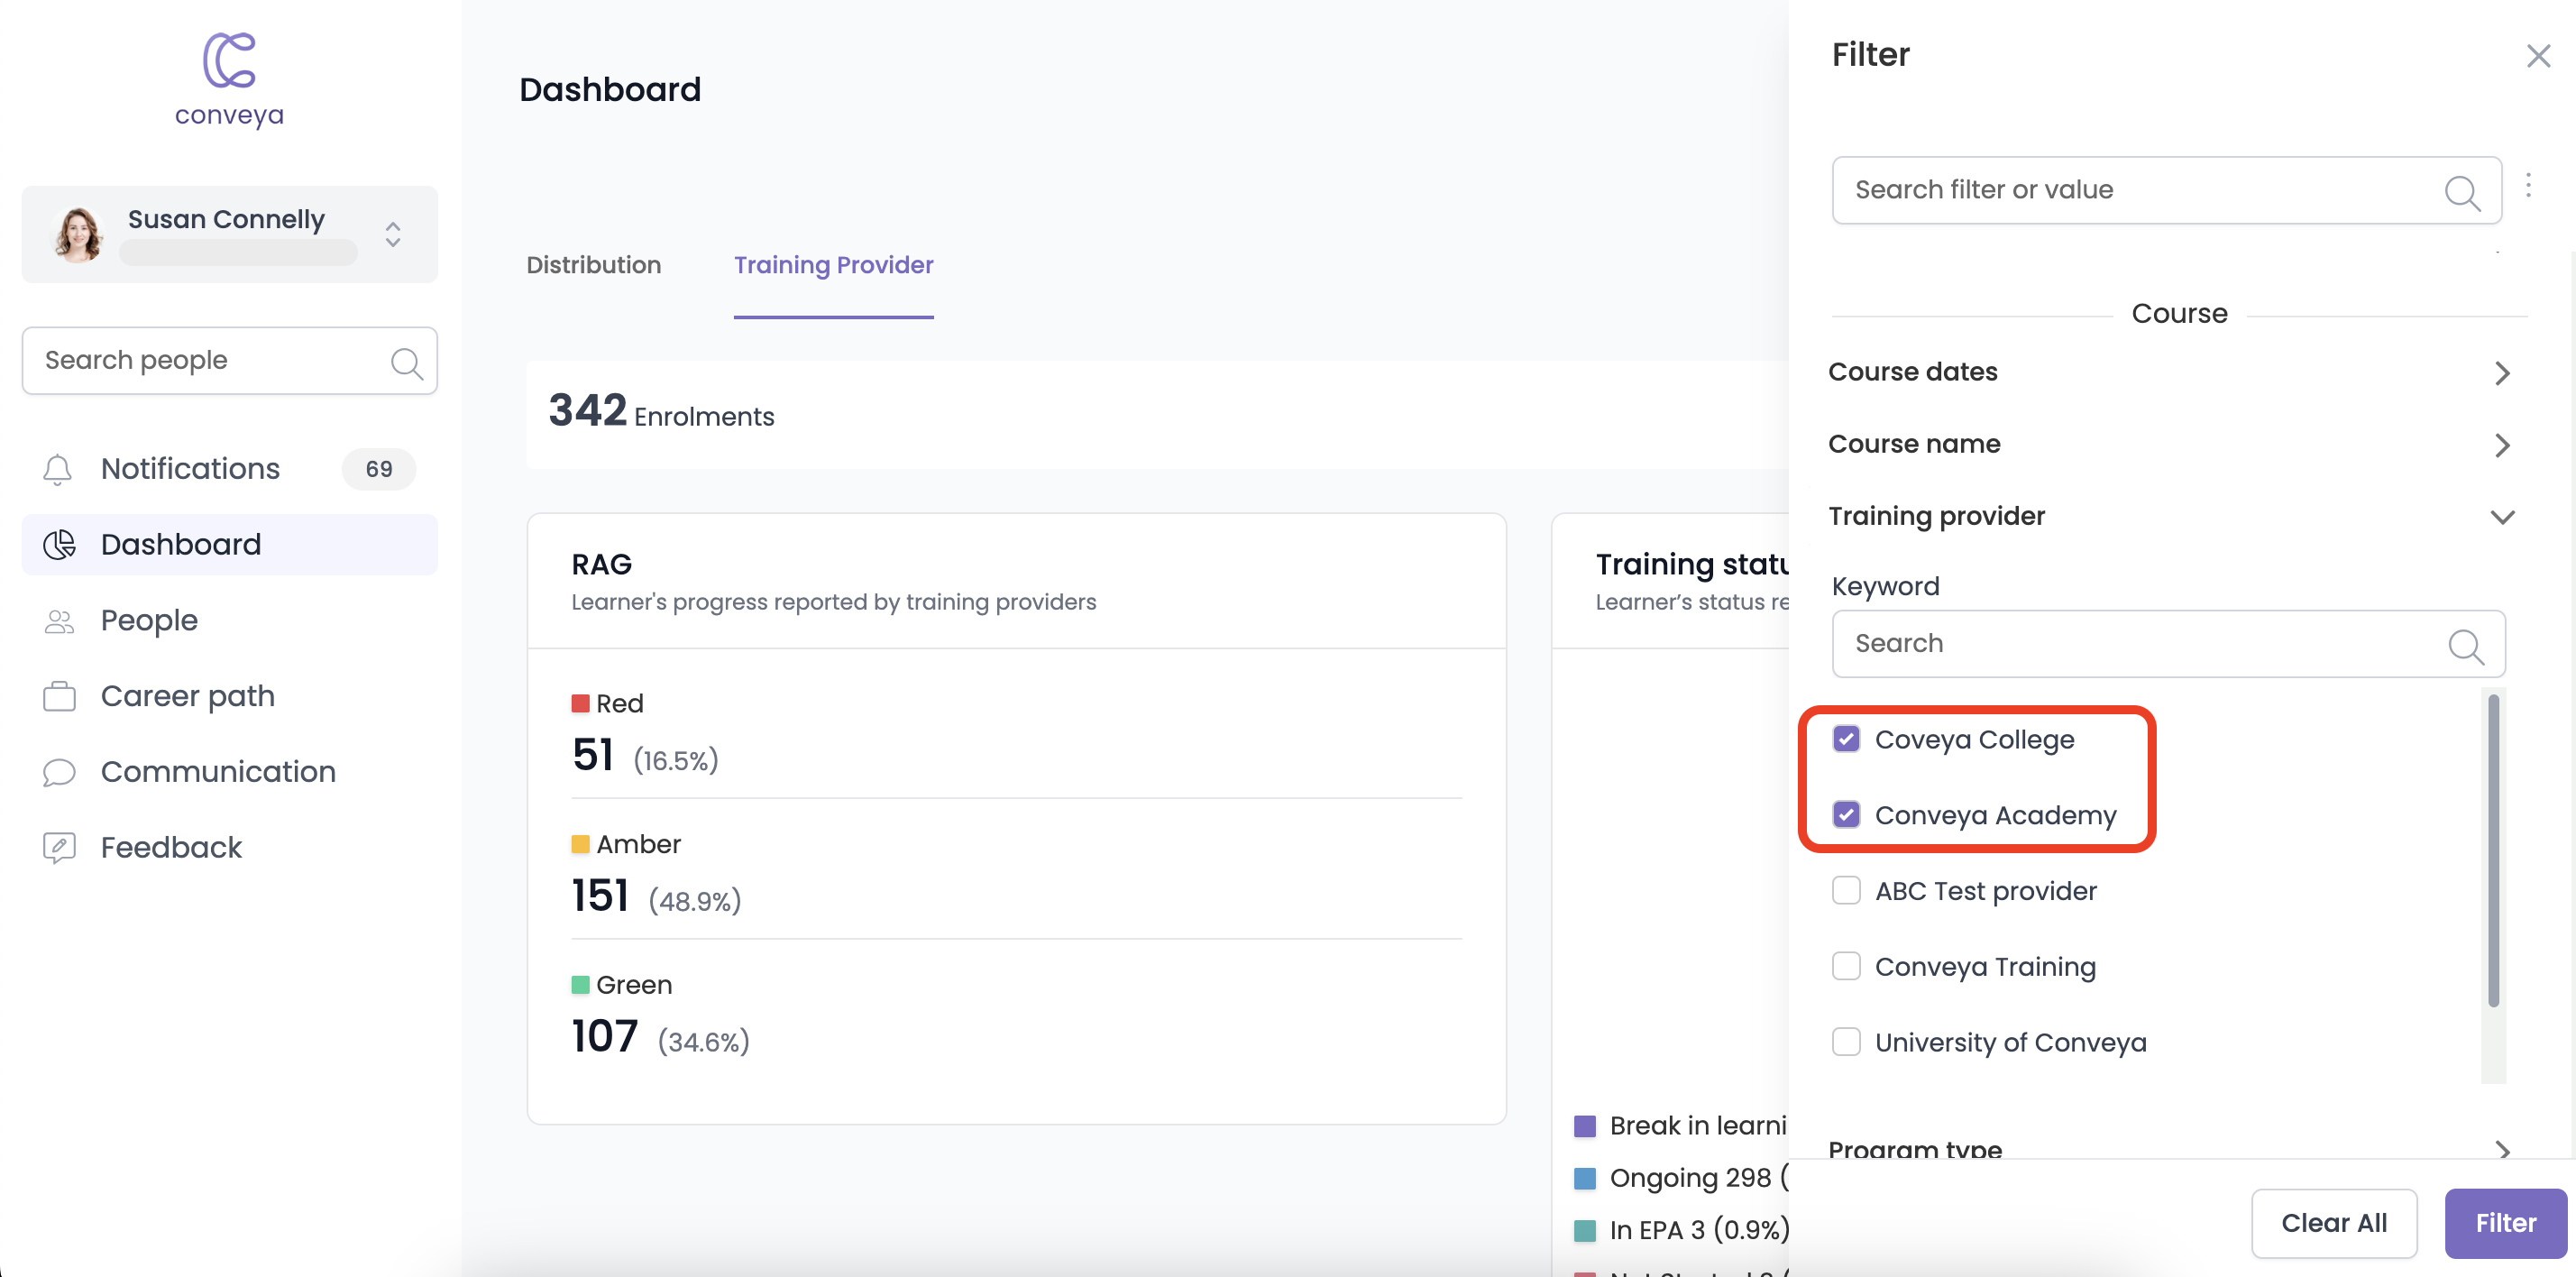Click the 342 Enrolments count
The height and width of the screenshot is (1277, 2576).
pos(661,412)
